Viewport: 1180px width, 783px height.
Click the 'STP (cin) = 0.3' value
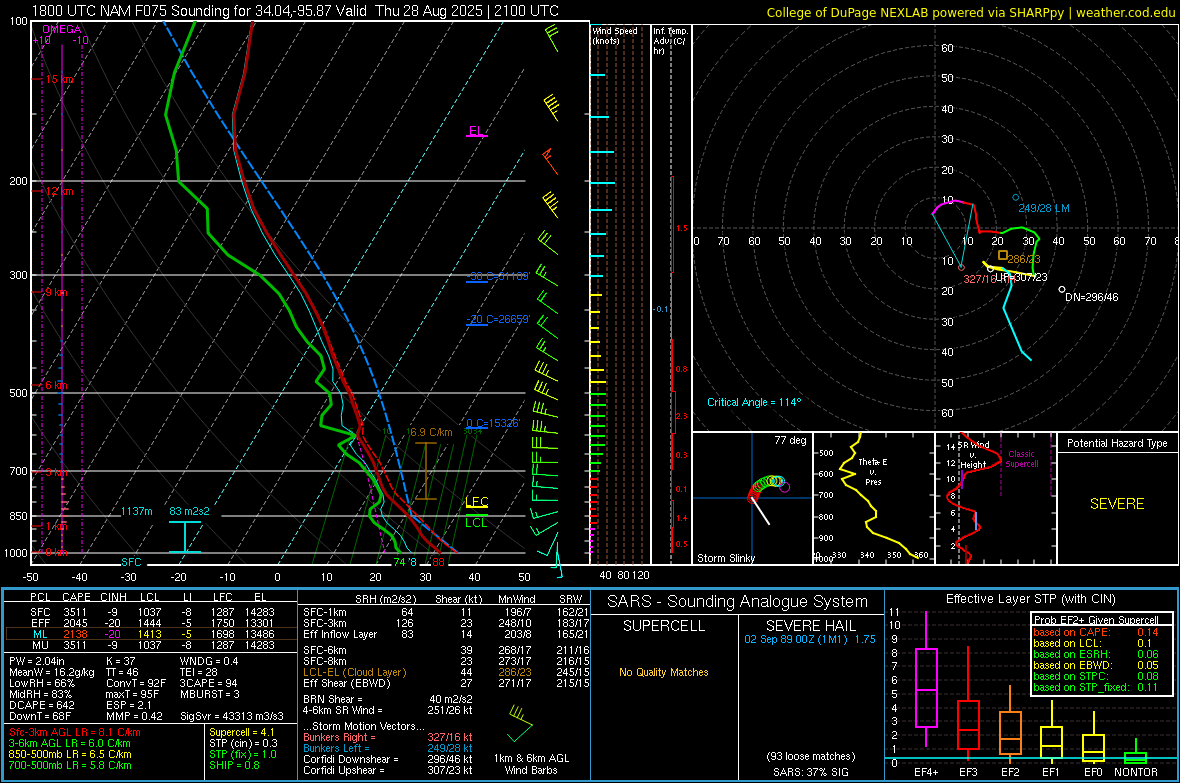[x=243, y=743]
